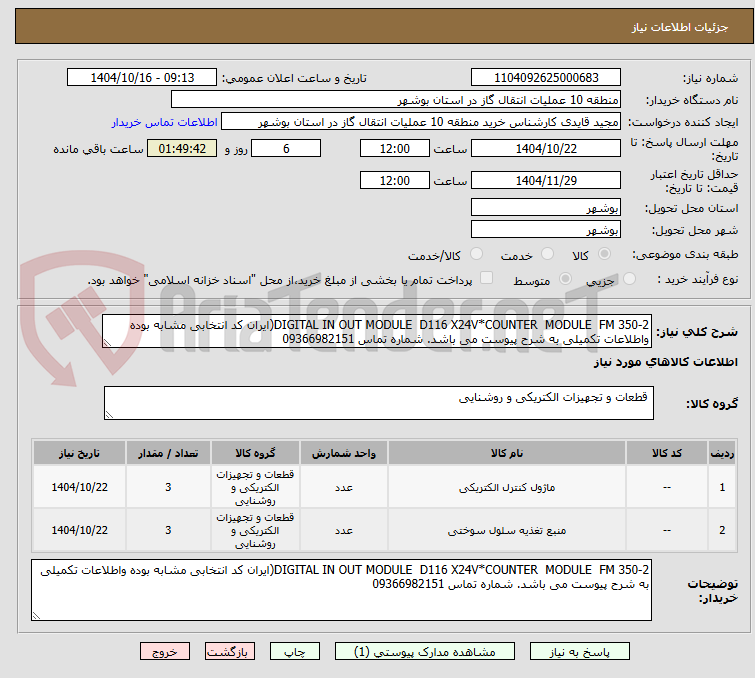Click the نام دستگاه خریدار field
The height and width of the screenshot is (678, 755).
pyautogui.click(x=396, y=100)
